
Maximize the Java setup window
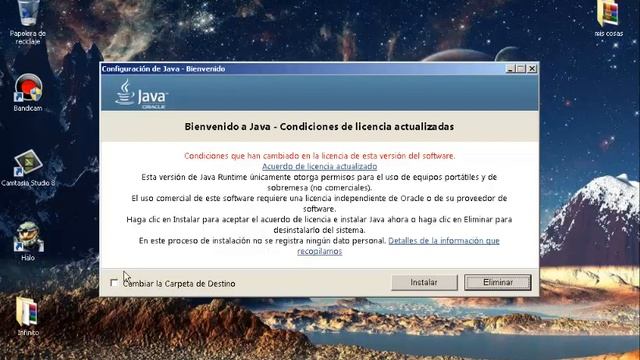(x=521, y=69)
